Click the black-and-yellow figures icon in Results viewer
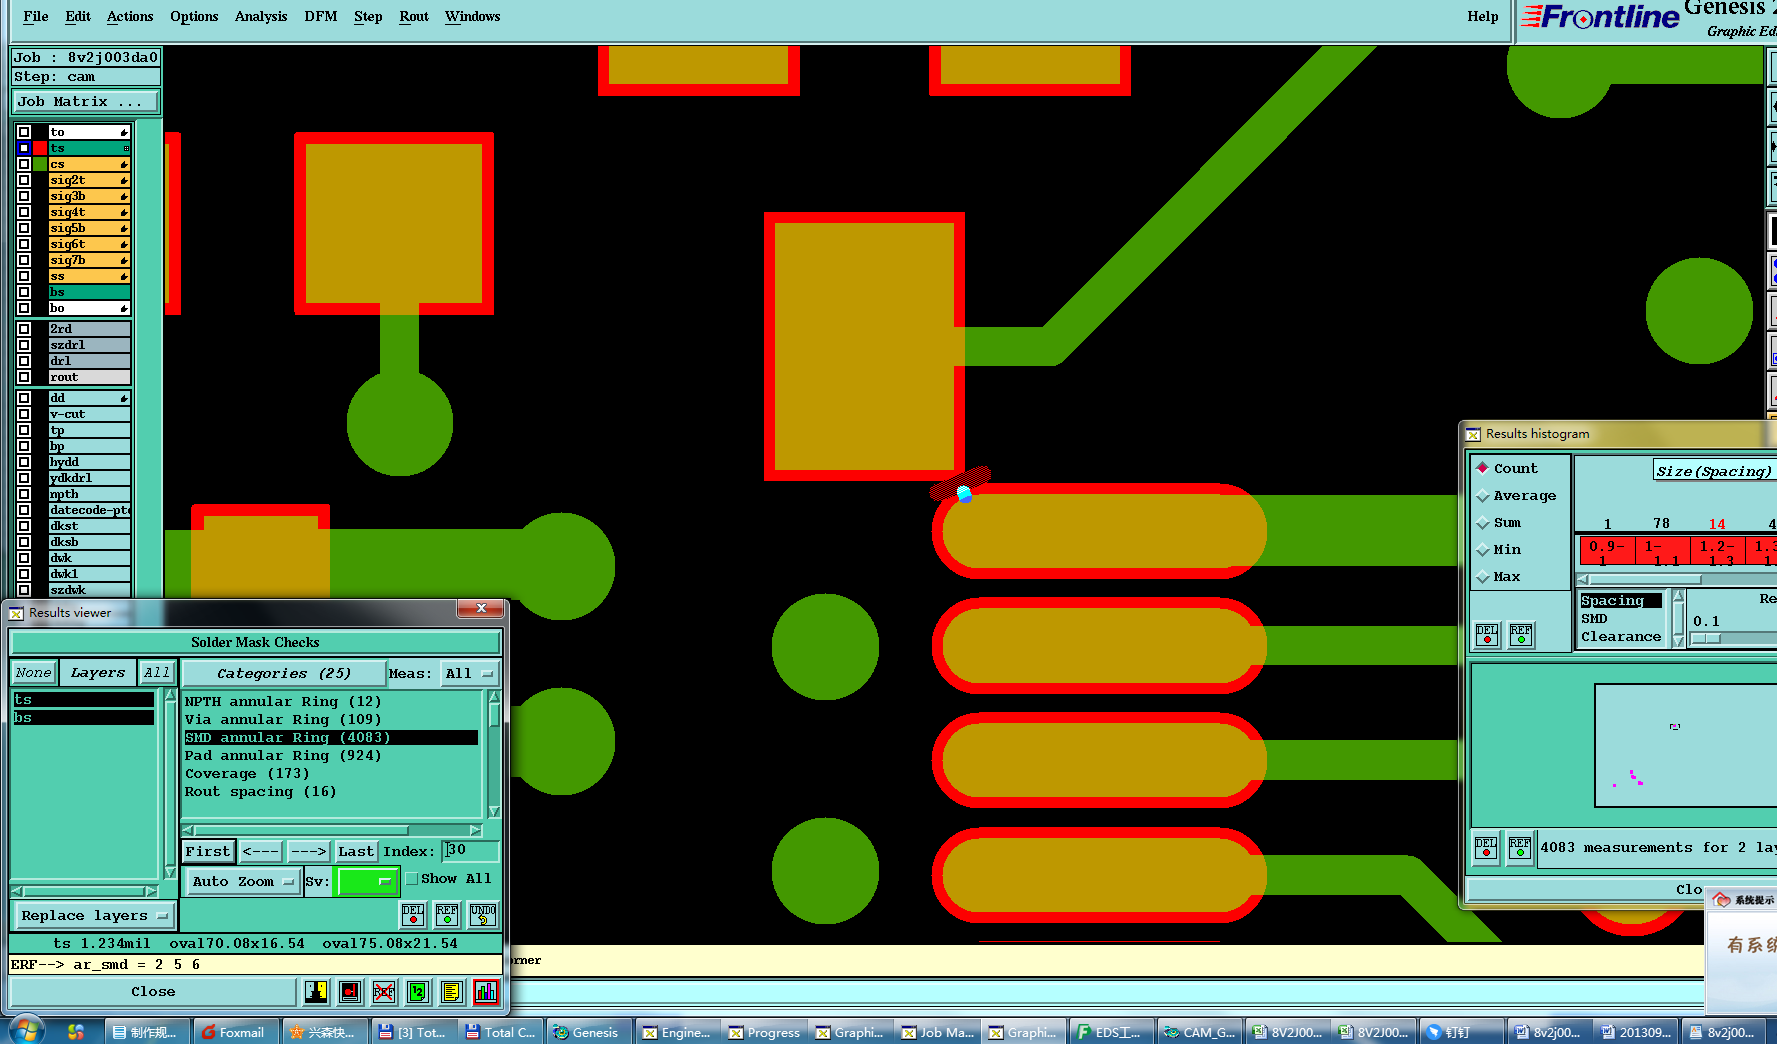 pos(316,992)
